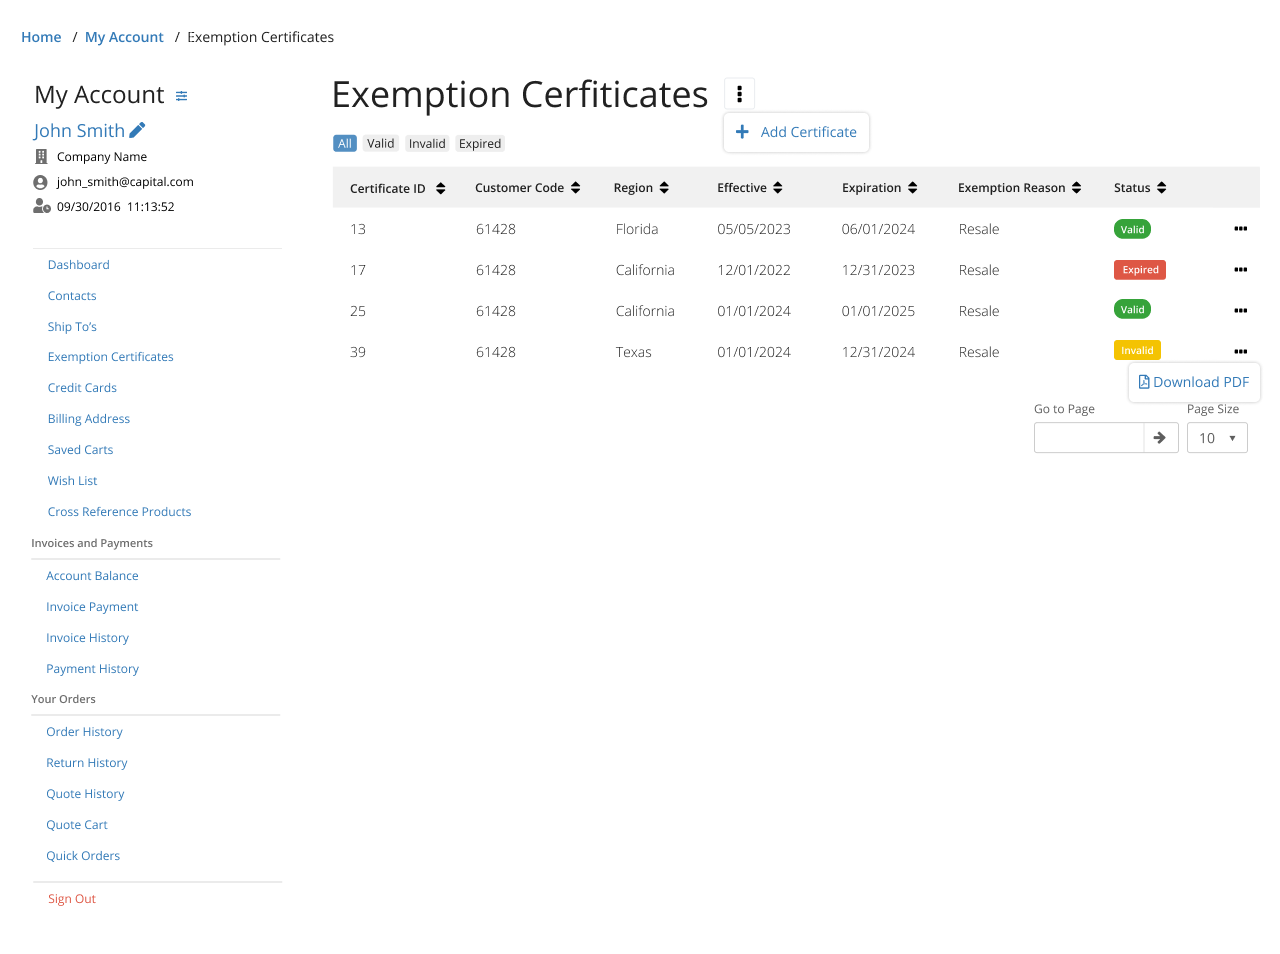Select Download PDF from the row menu

pyautogui.click(x=1194, y=382)
